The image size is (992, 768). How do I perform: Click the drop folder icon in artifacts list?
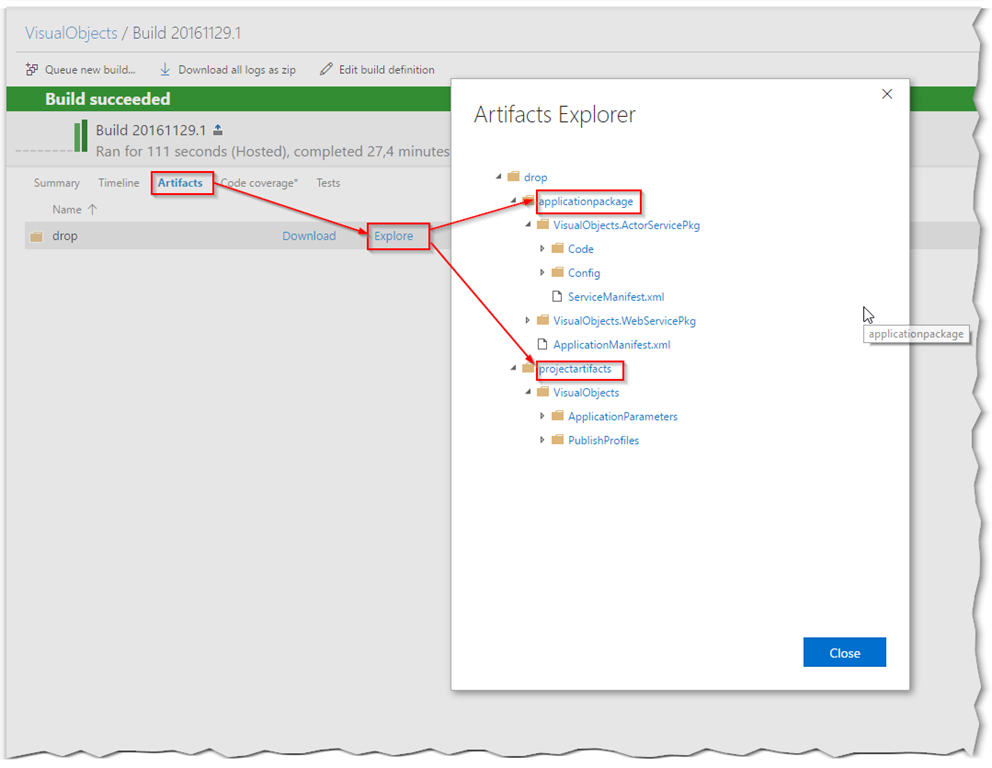37,237
